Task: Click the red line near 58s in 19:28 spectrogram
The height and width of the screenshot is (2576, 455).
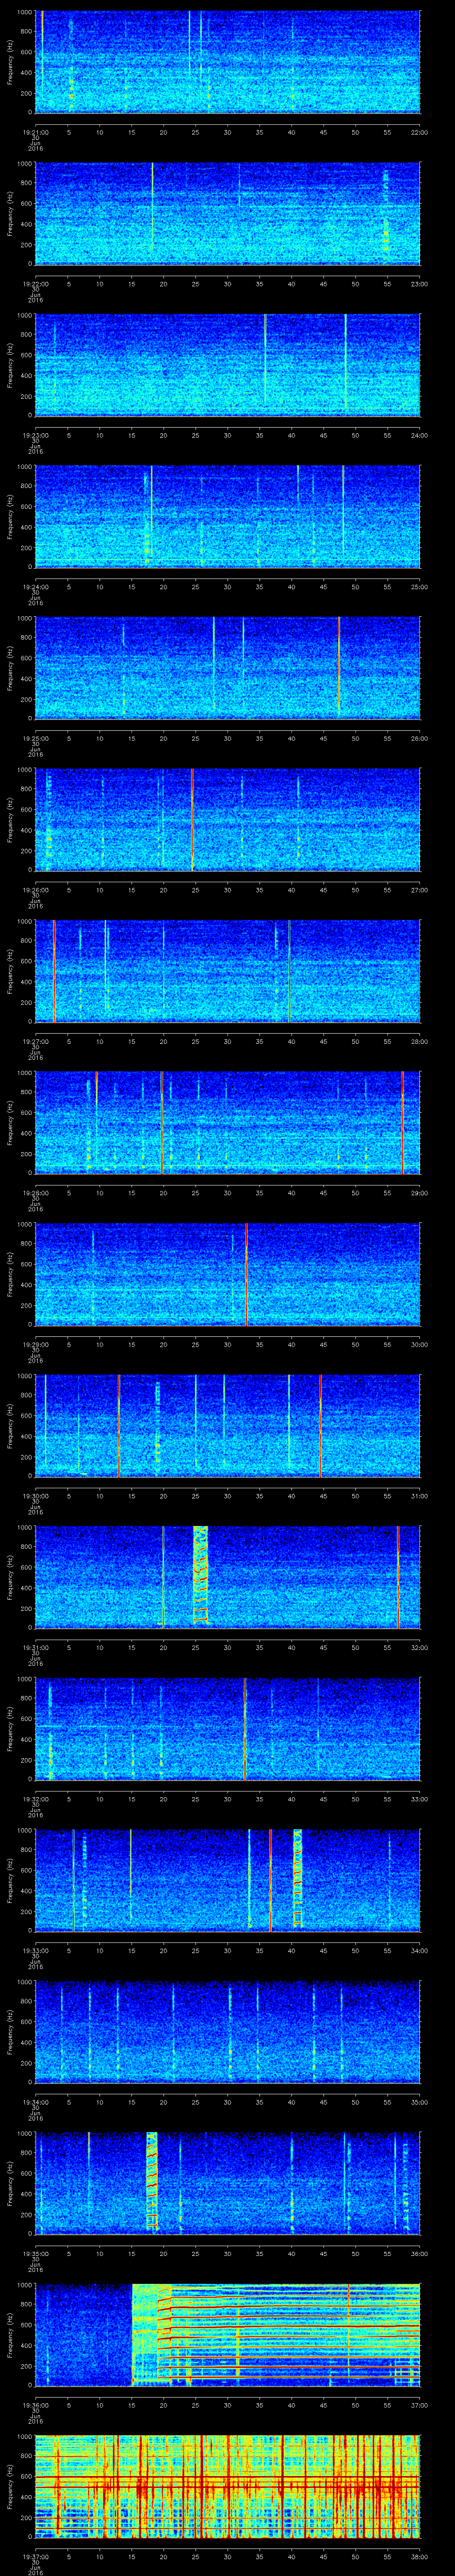Action: [x=402, y=1121]
